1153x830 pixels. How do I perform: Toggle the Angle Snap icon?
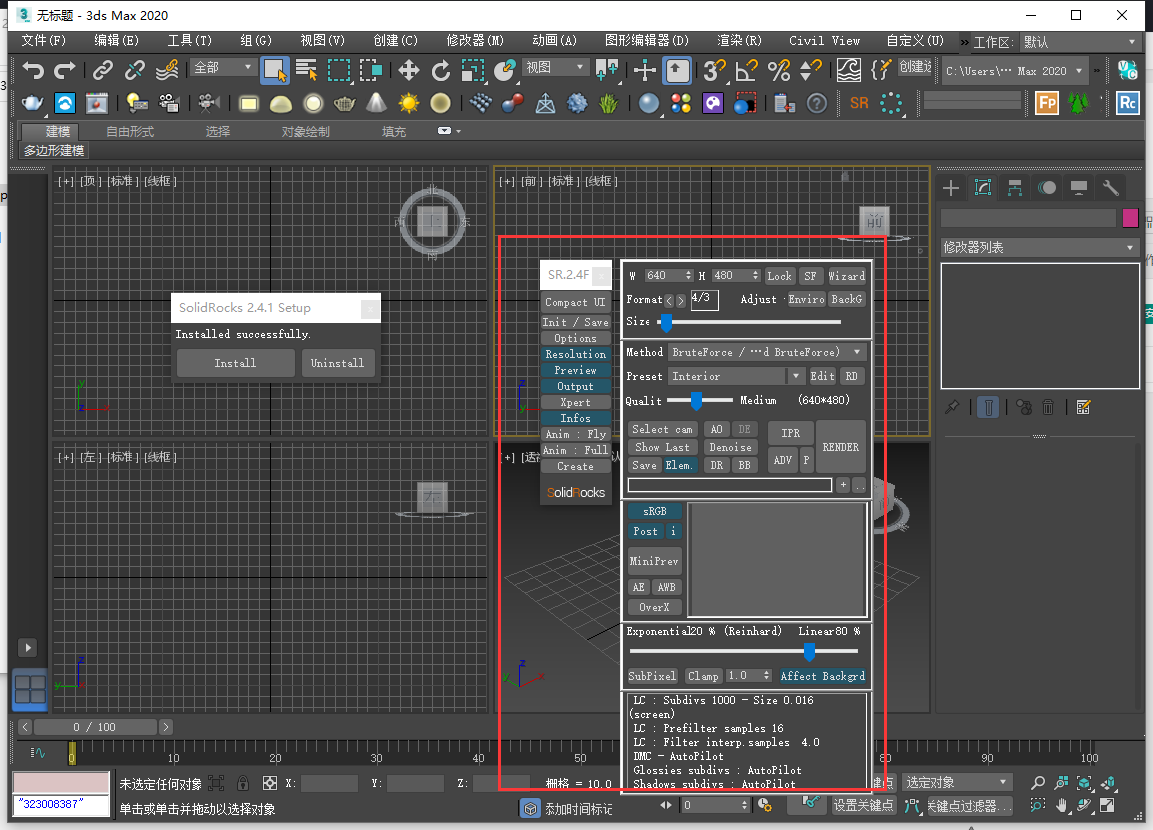[x=746, y=71]
